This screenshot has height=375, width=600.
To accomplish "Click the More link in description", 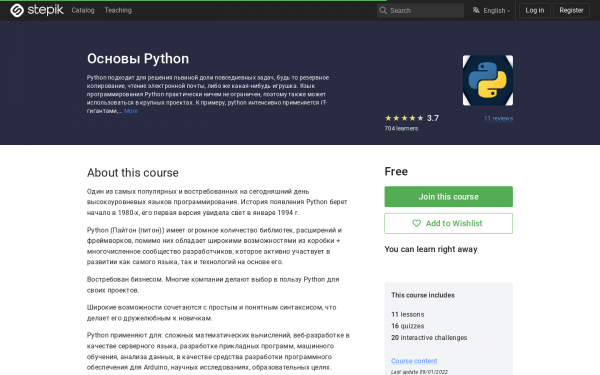I will (130, 111).
